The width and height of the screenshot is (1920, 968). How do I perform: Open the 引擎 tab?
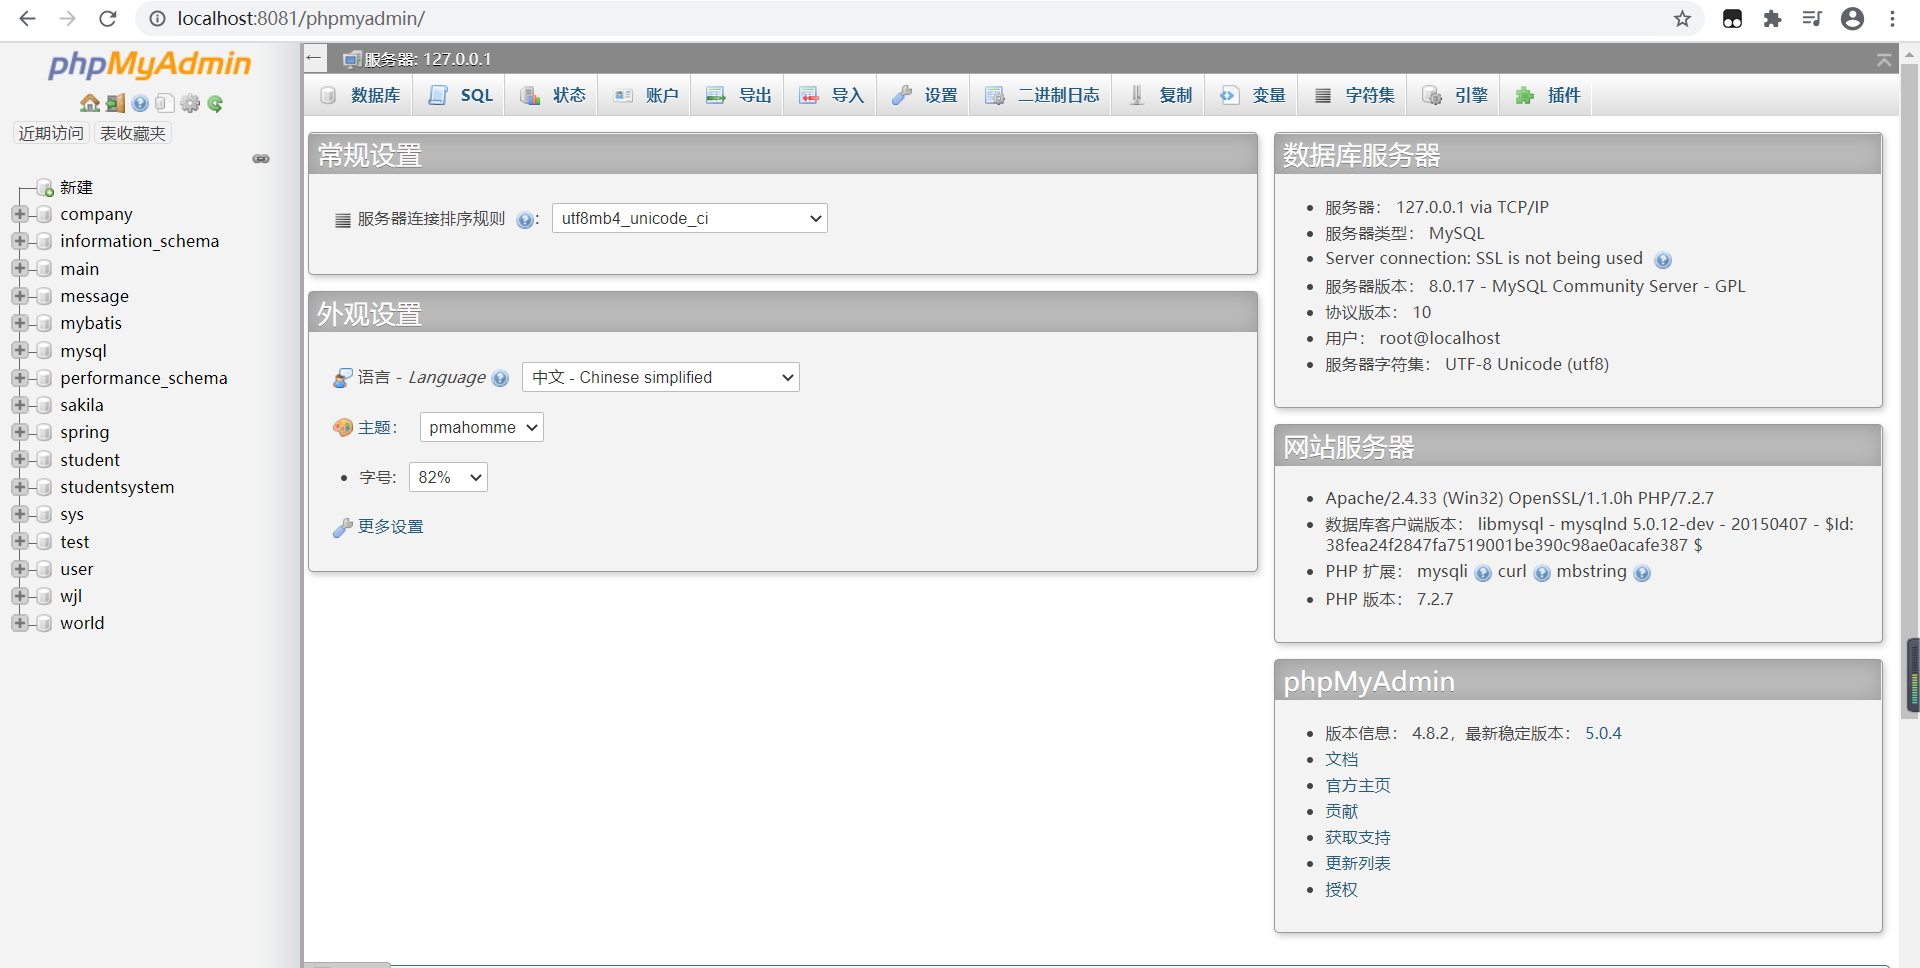[1454, 95]
